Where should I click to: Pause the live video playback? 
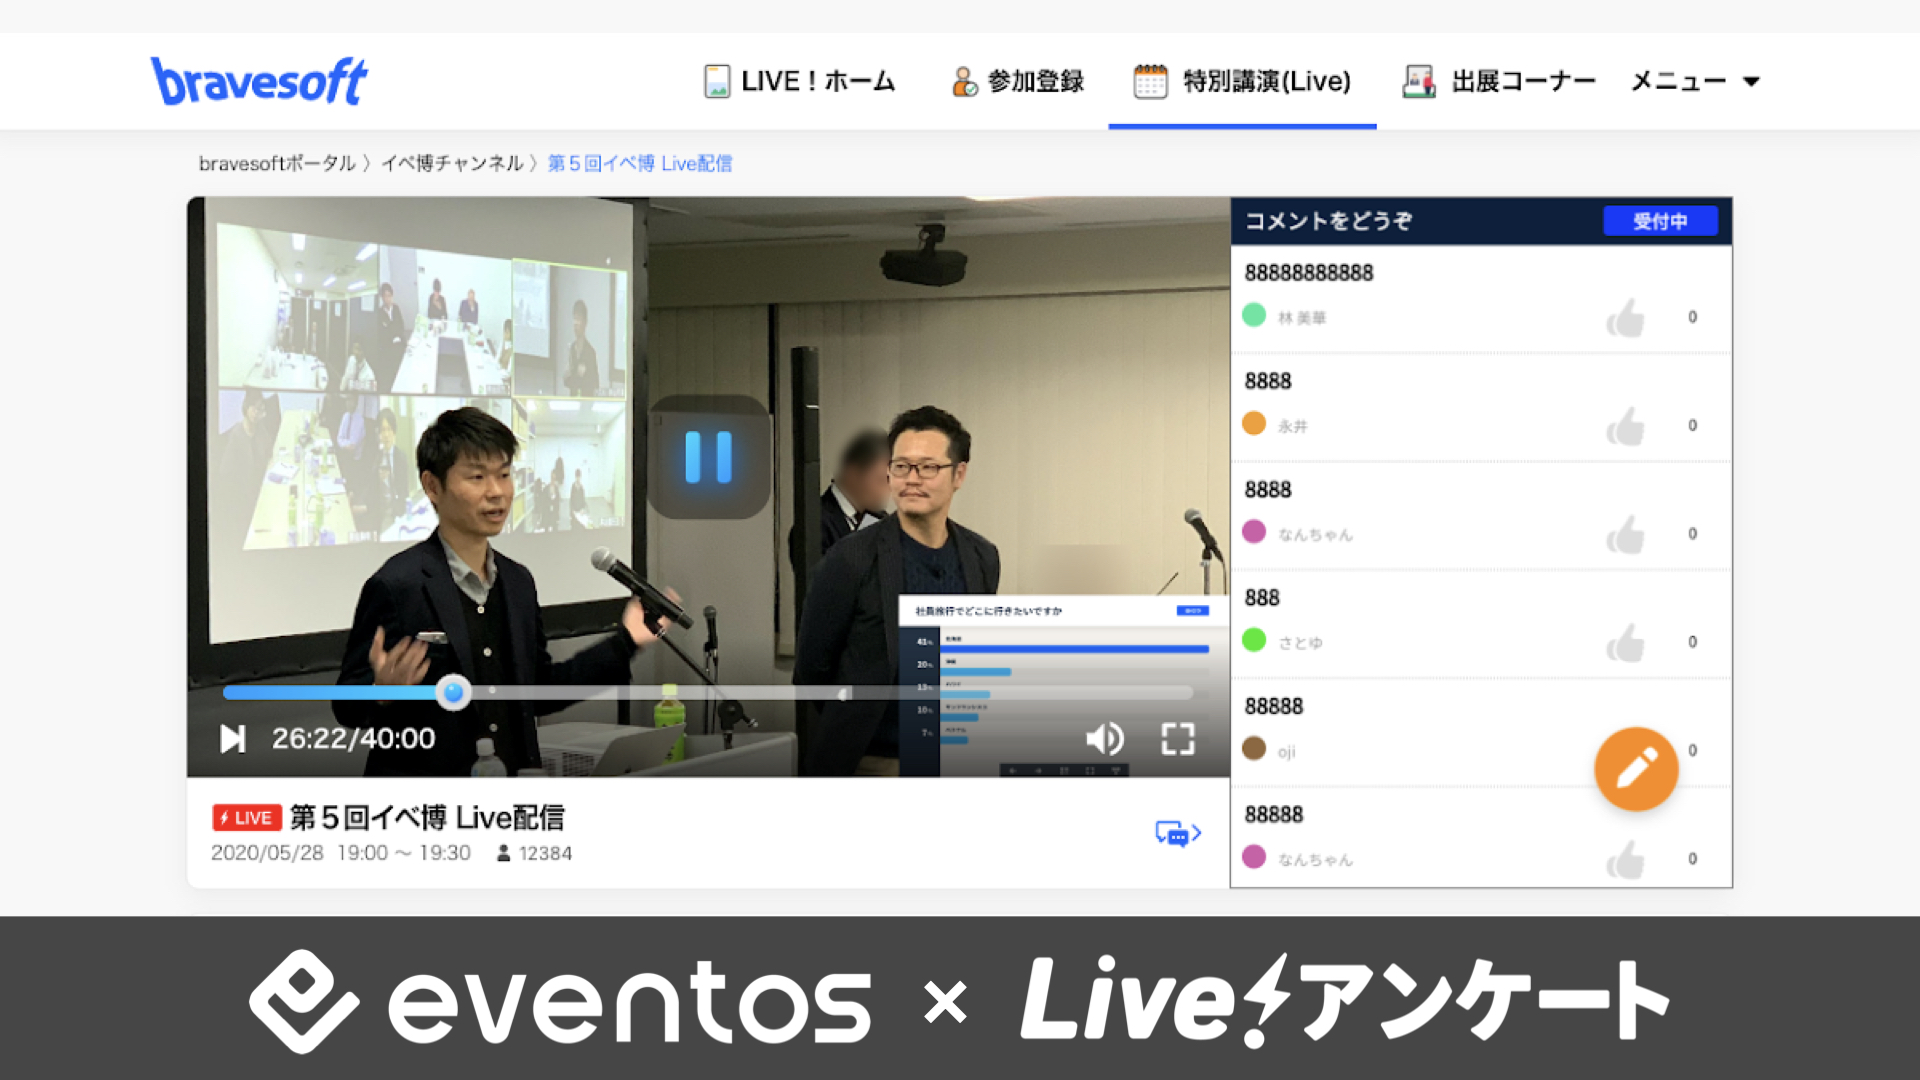pos(708,458)
